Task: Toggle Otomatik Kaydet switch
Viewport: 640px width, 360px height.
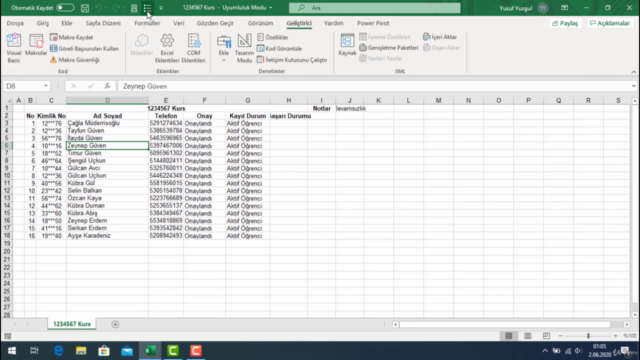Action: (65, 8)
